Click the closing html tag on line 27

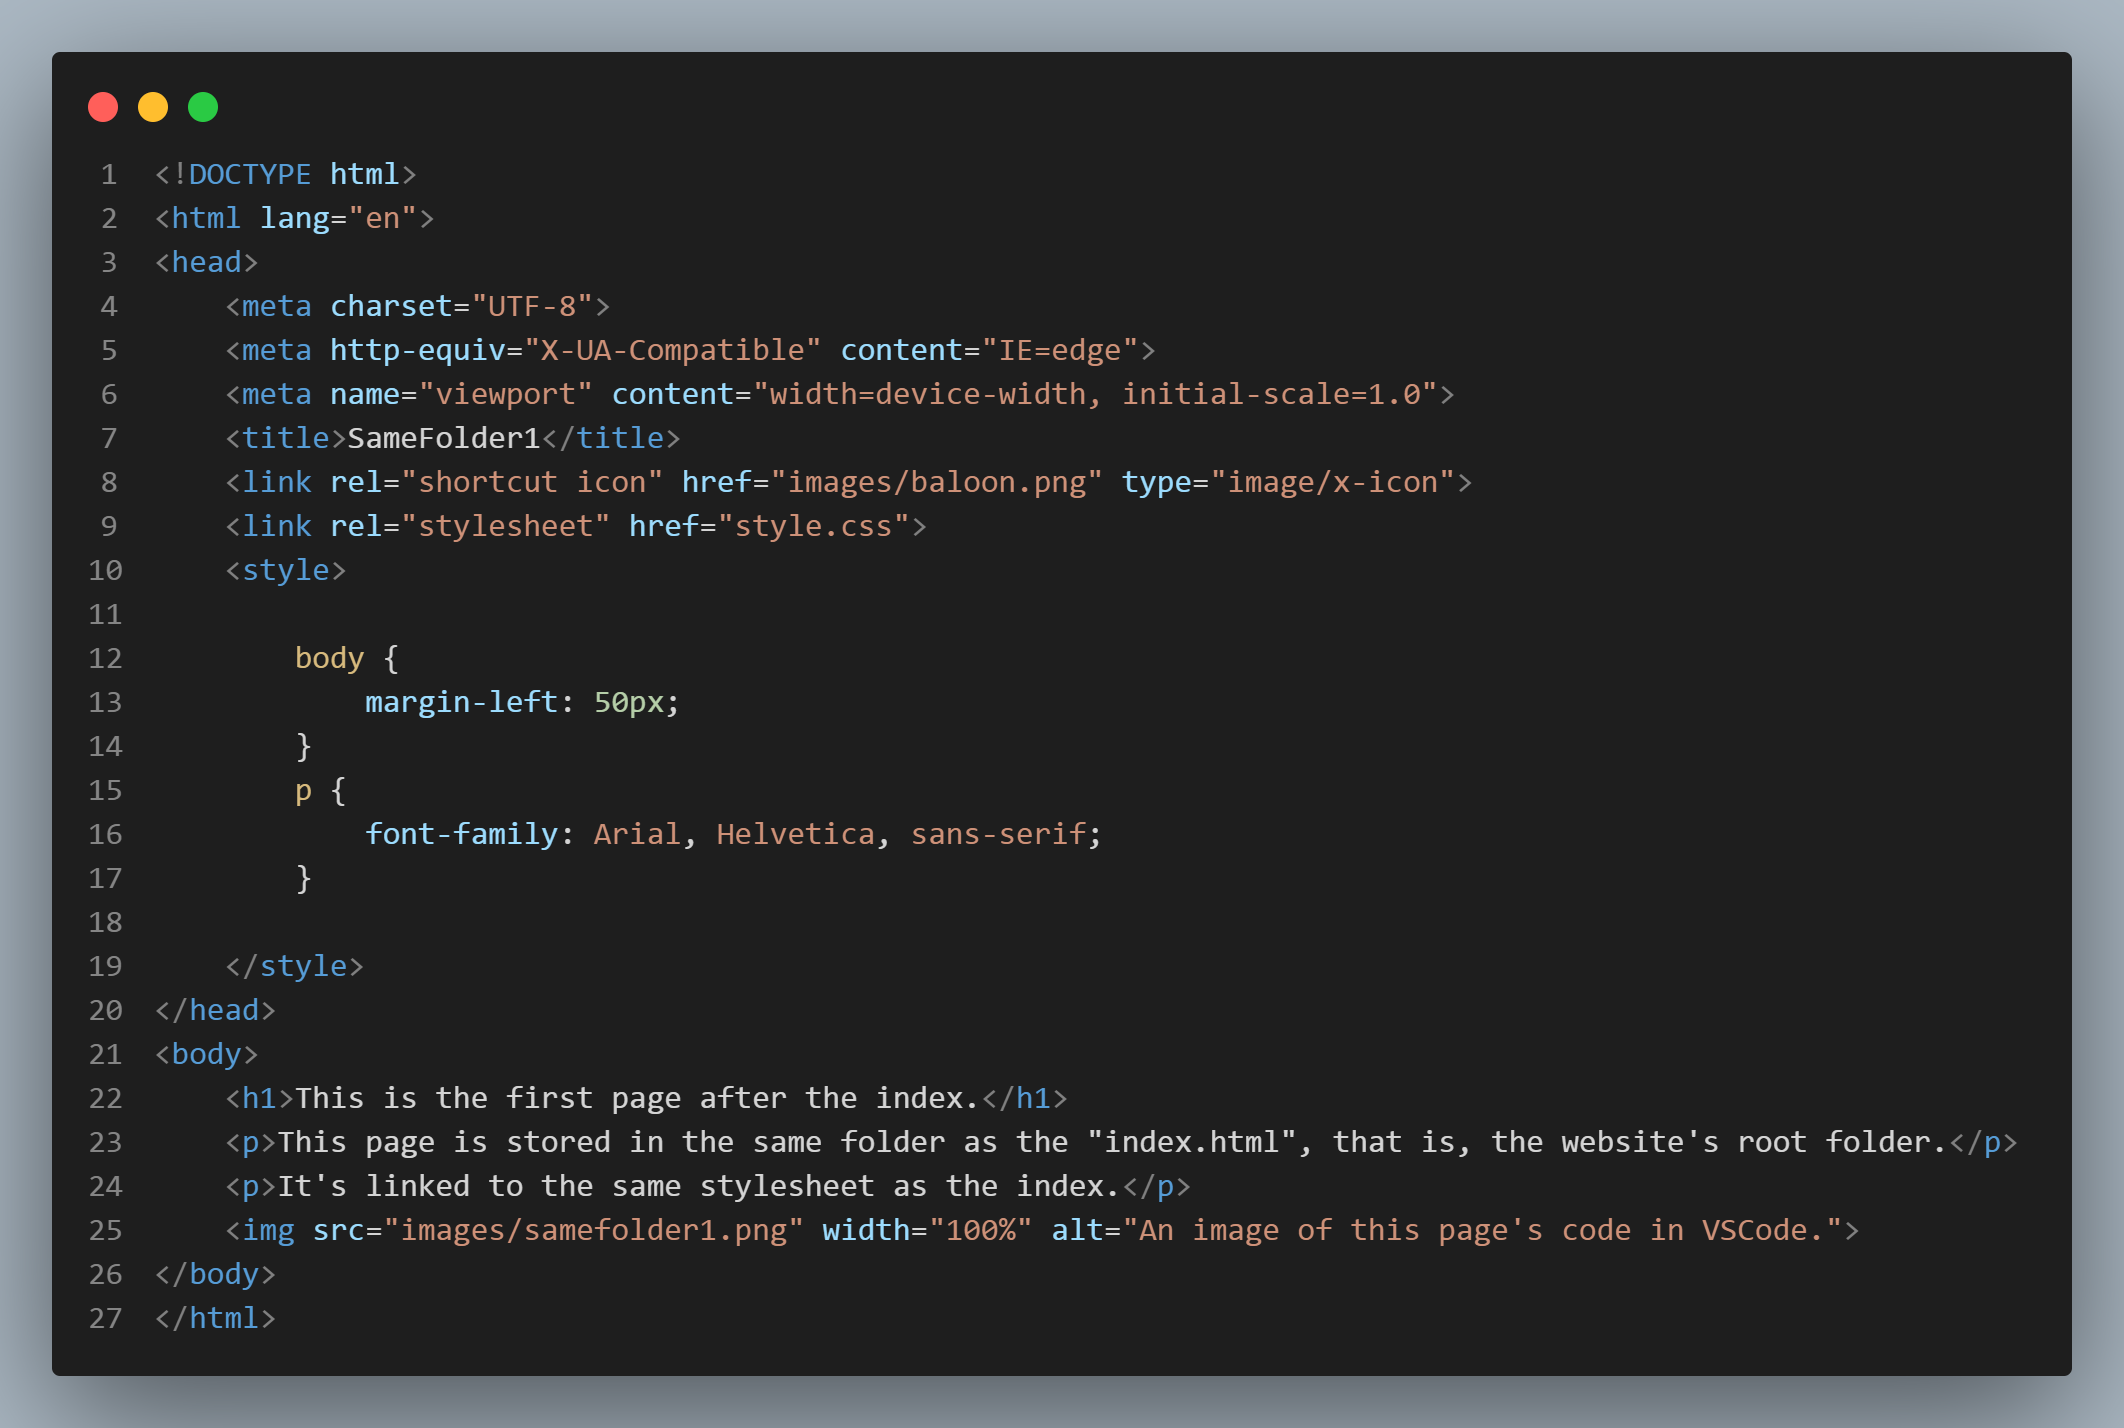click(x=215, y=1318)
